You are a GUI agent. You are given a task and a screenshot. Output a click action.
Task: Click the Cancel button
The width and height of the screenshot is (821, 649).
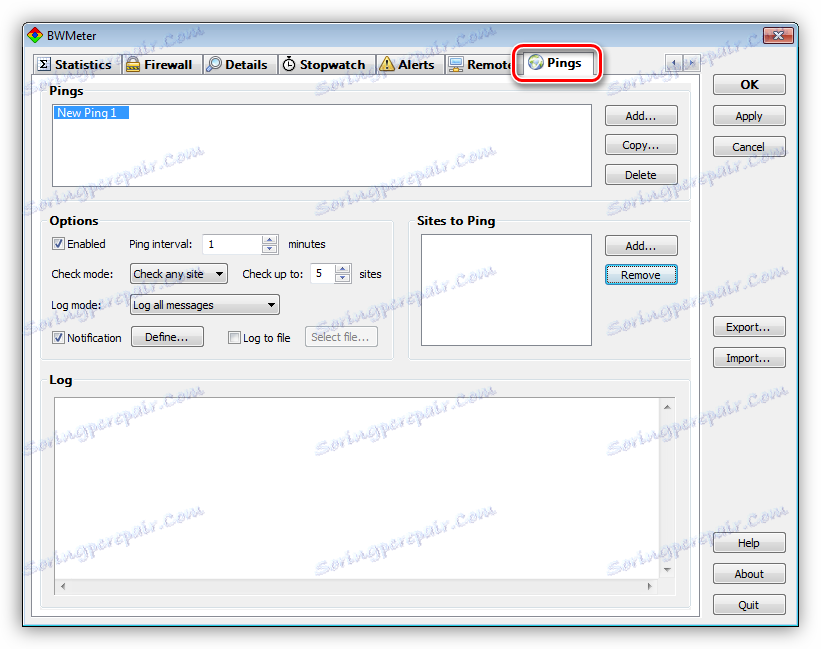coord(749,147)
